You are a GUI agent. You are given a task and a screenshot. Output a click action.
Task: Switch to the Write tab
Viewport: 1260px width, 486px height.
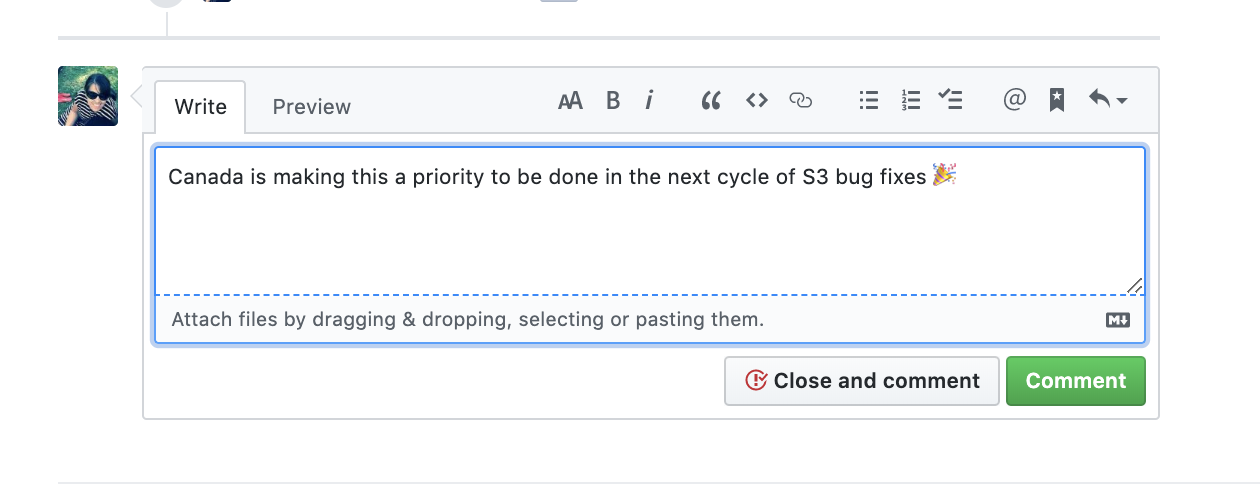pyautogui.click(x=200, y=107)
